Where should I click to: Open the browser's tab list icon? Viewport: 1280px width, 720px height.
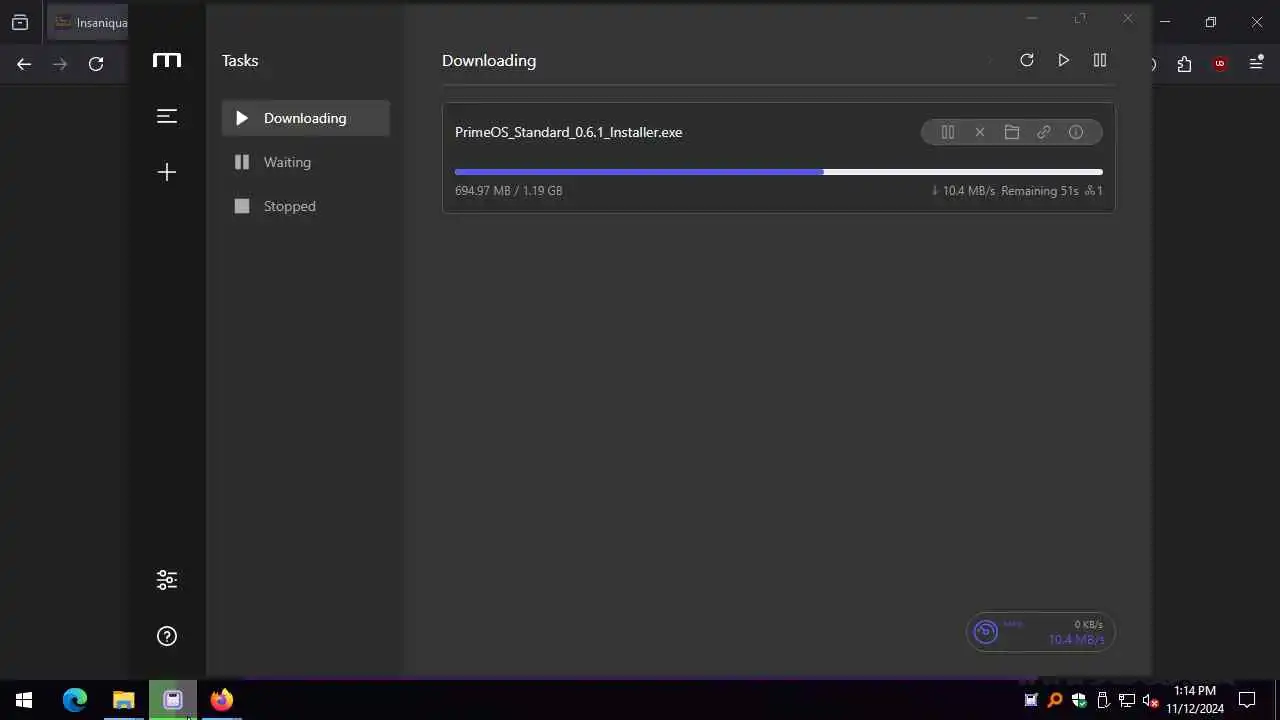[x=20, y=22]
